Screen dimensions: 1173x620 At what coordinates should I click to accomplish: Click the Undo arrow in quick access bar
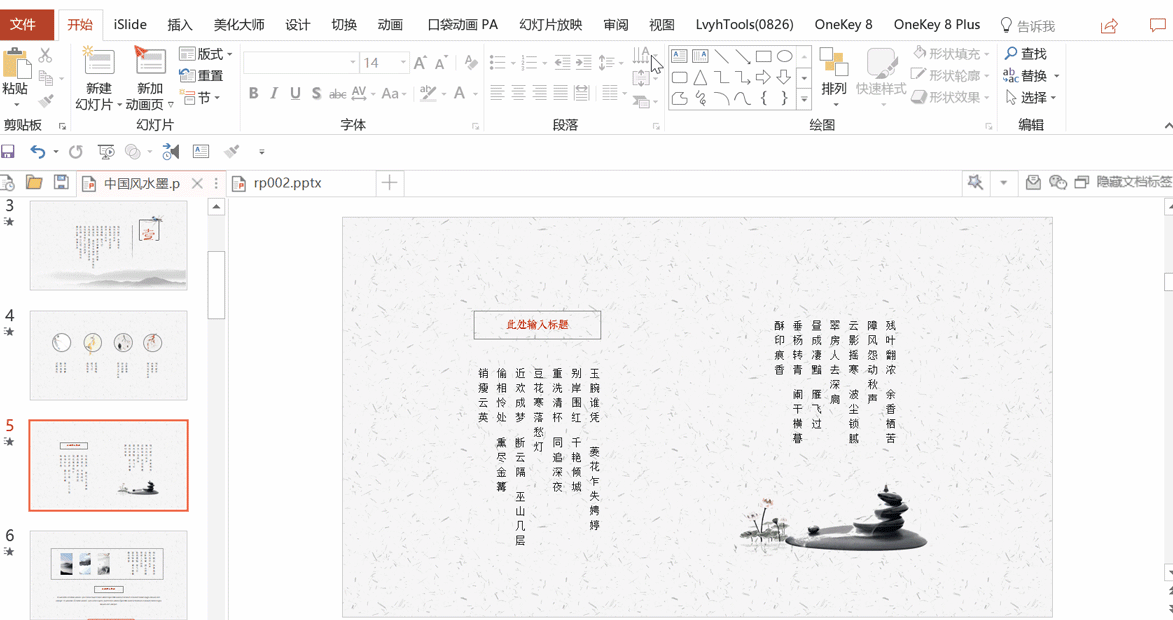tap(37, 152)
